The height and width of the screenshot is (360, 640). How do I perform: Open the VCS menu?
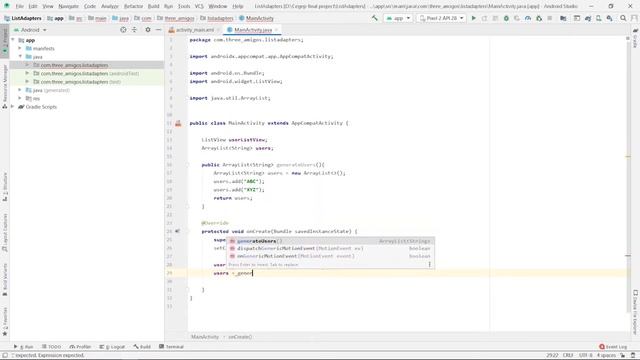pos(199,6)
